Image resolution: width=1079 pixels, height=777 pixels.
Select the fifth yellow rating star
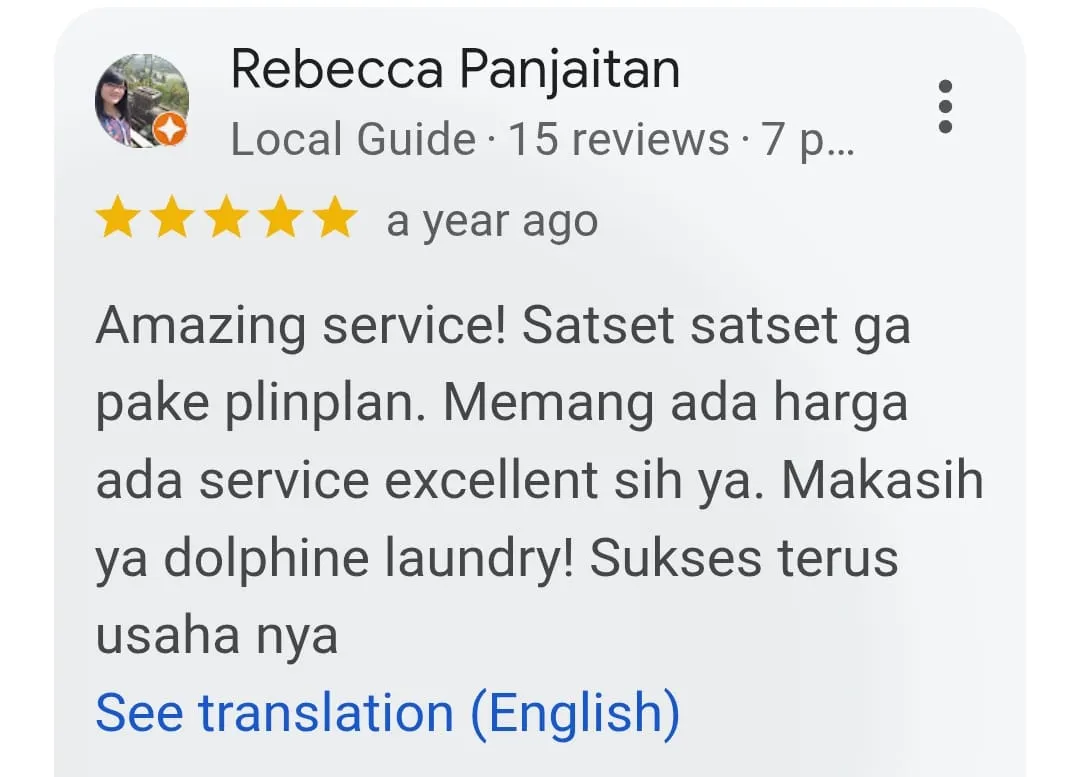pyautogui.click(x=335, y=217)
